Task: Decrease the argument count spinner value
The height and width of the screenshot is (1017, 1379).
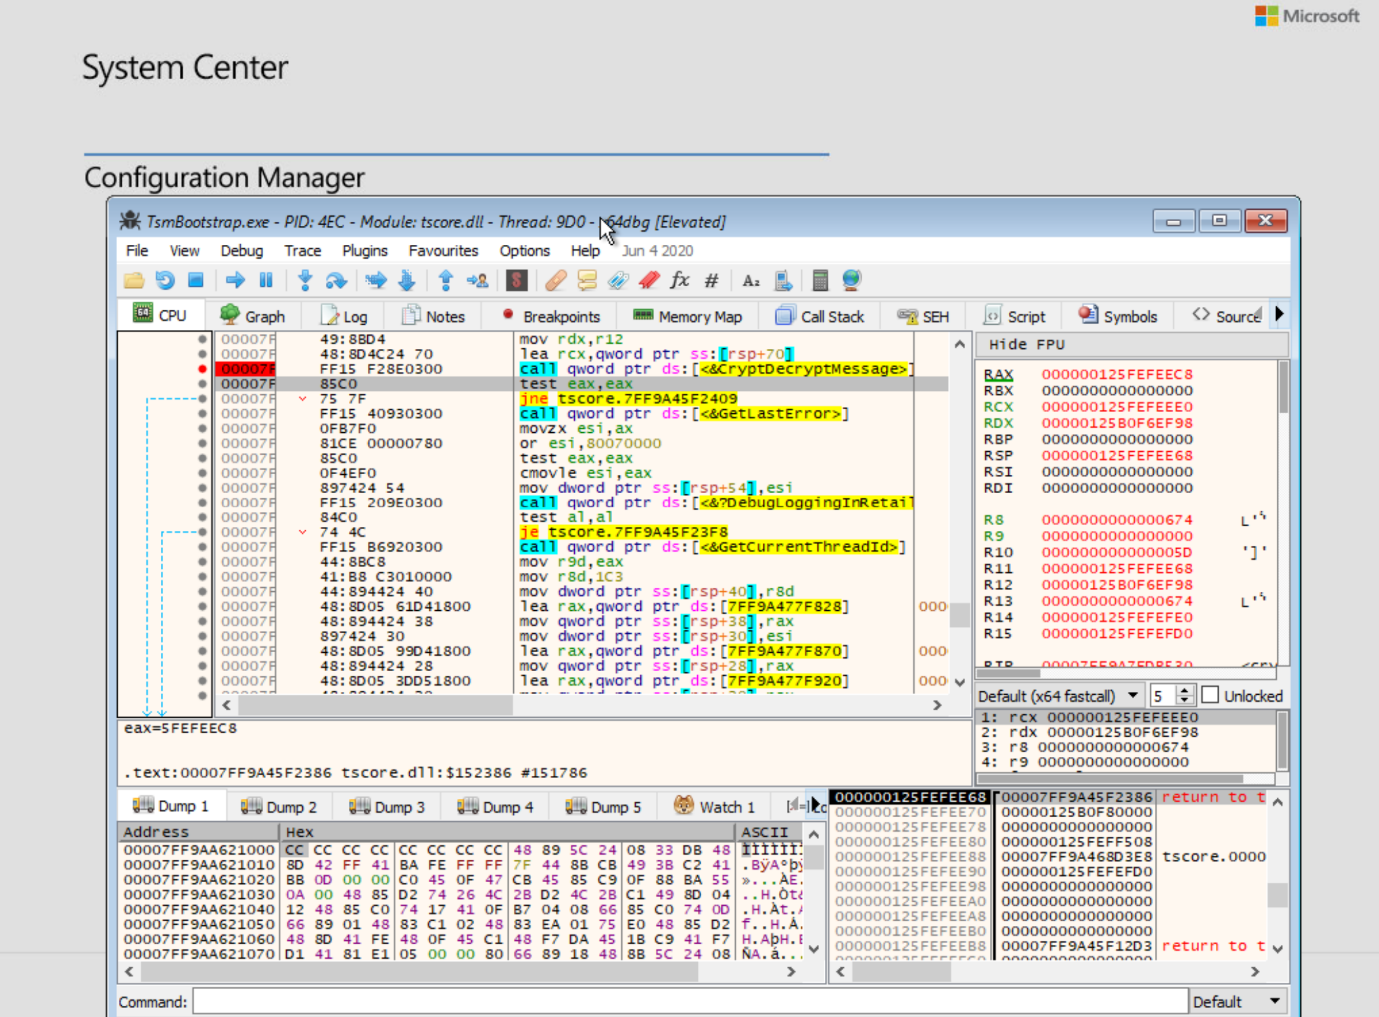Action: pyautogui.click(x=1185, y=701)
